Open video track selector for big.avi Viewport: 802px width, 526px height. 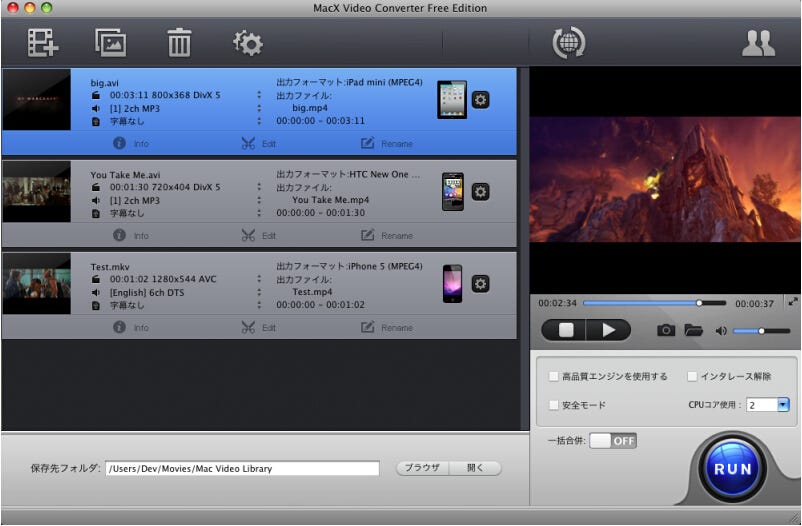[259, 95]
